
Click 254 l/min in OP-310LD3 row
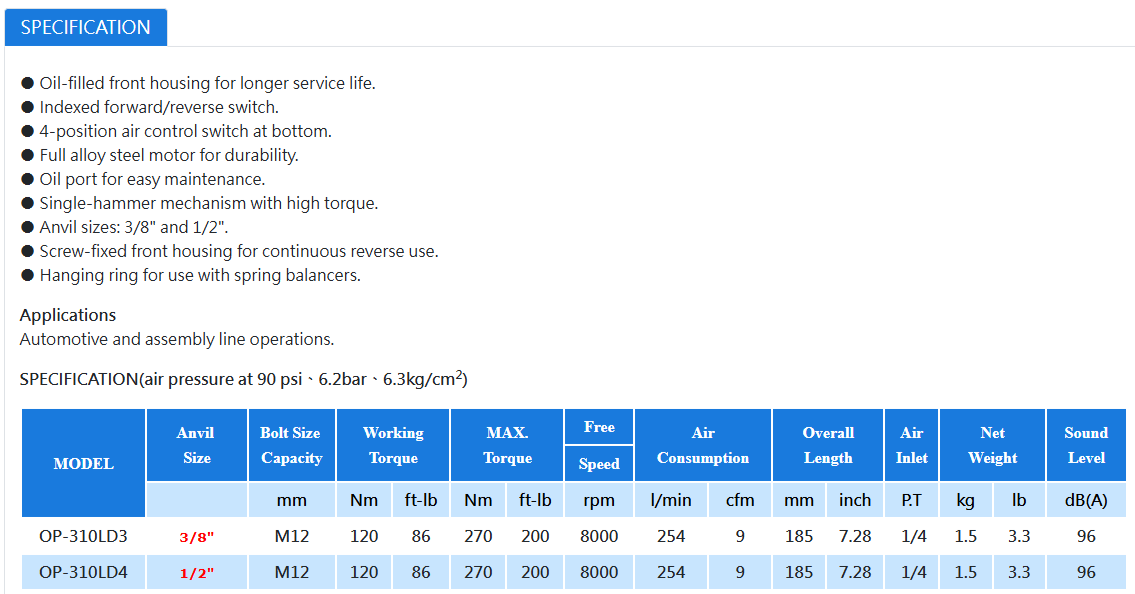pos(671,536)
